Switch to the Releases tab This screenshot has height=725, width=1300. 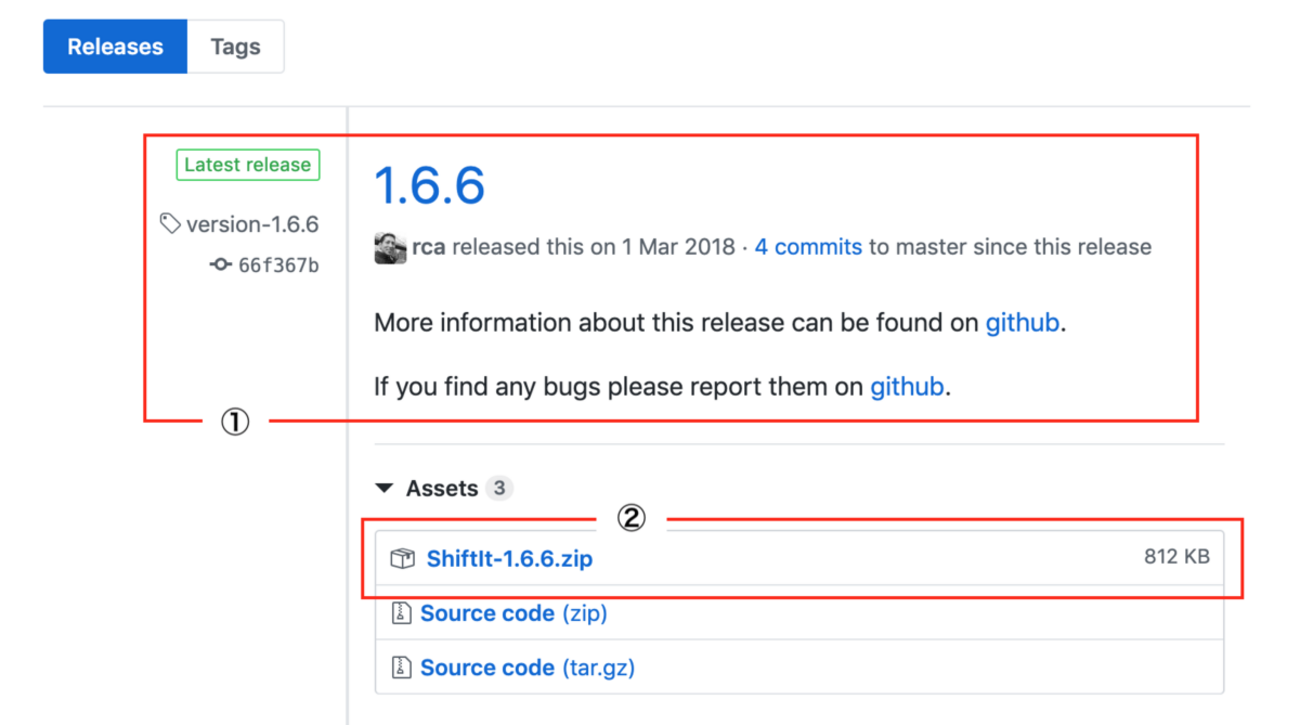tap(115, 47)
